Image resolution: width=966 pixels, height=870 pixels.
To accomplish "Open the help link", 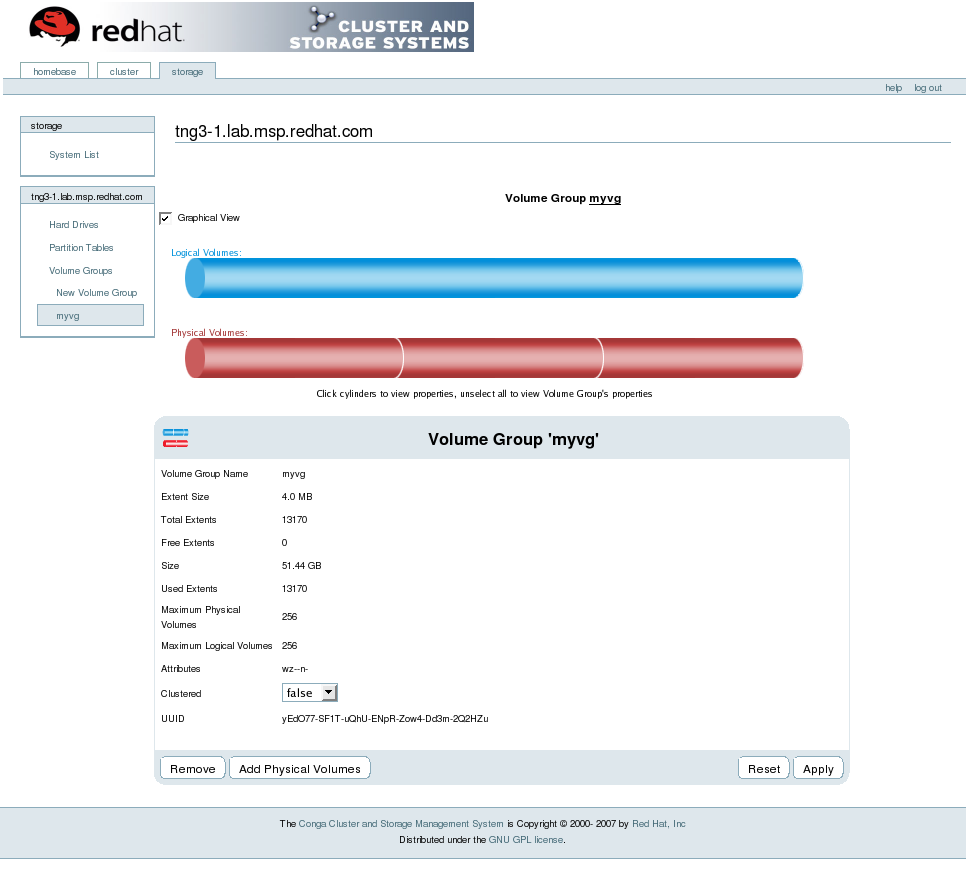I will coord(892,87).
